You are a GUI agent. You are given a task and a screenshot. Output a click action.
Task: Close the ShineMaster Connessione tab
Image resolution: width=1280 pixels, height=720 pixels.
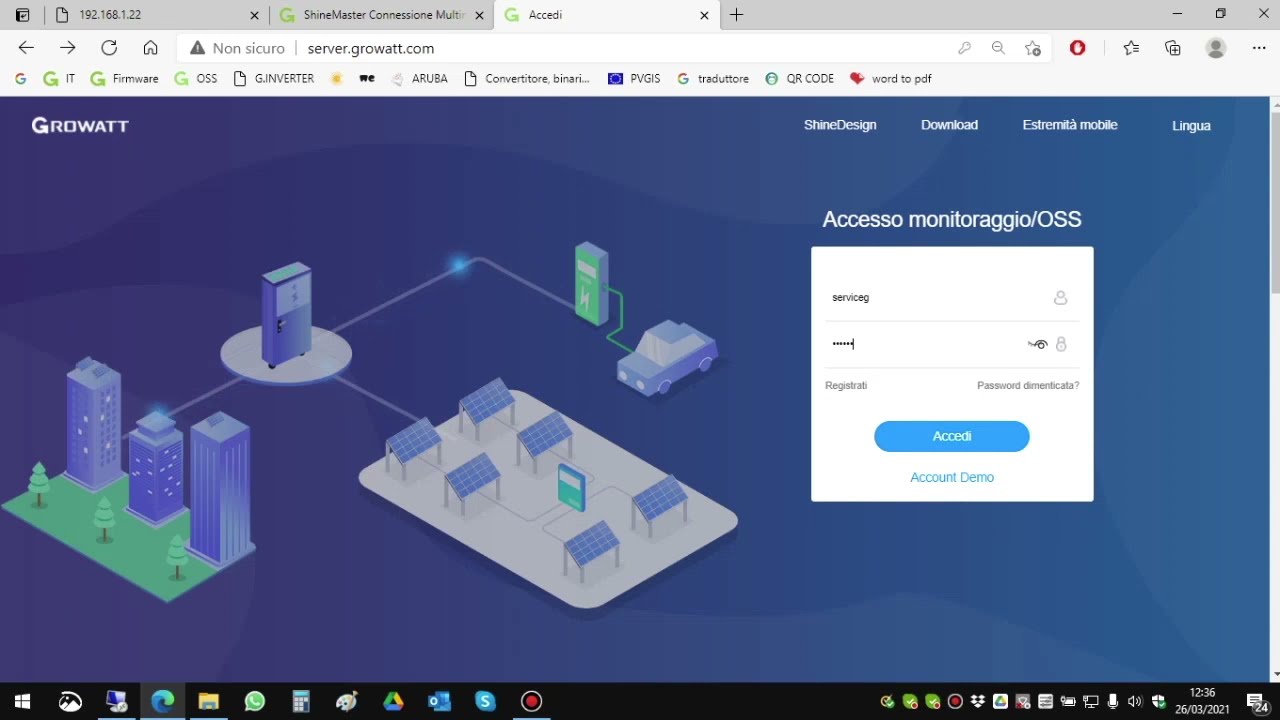click(x=479, y=15)
